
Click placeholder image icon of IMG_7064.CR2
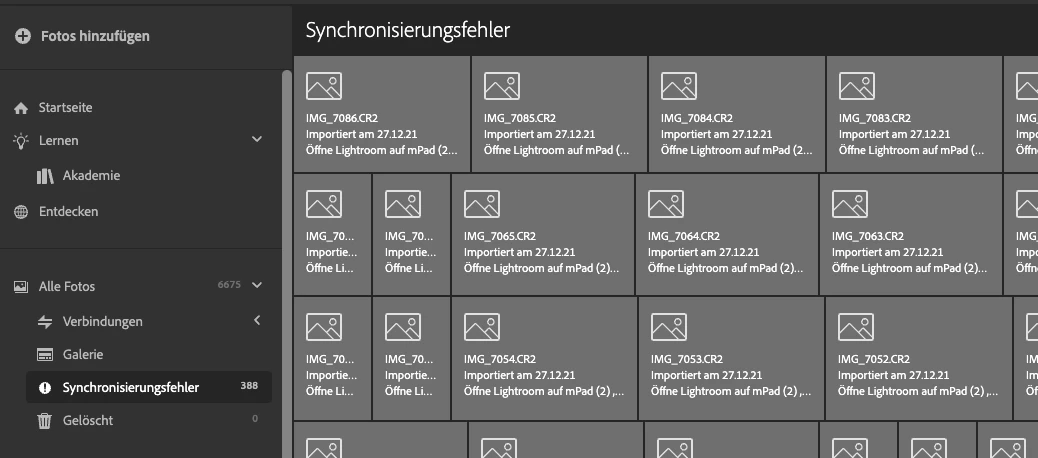(666, 204)
